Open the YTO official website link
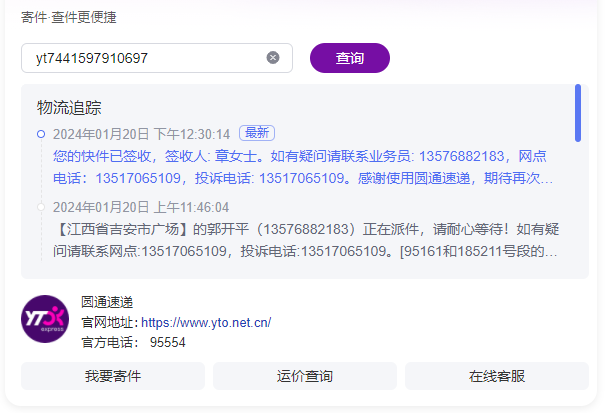Image resolution: width=606 pixels, height=413 pixels. click(x=206, y=322)
